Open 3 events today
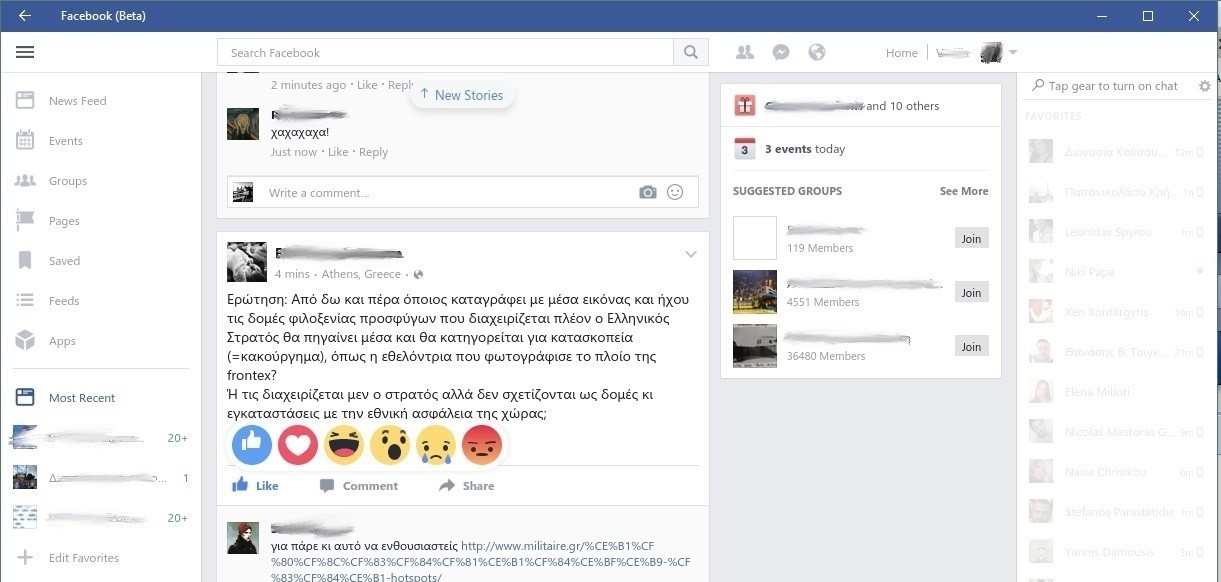 [805, 149]
